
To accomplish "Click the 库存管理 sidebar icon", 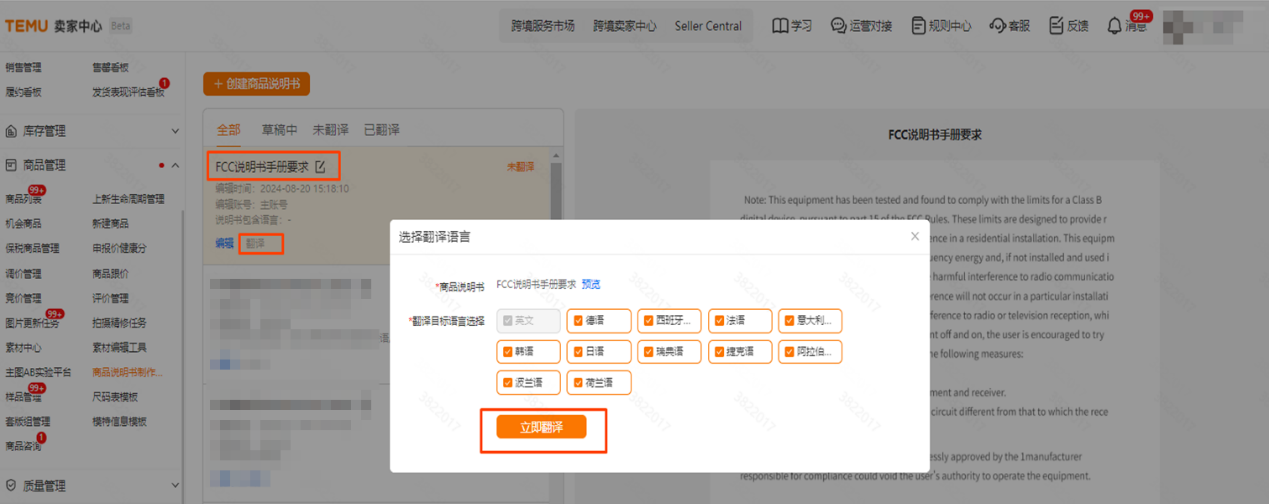I will [x=12, y=131].
